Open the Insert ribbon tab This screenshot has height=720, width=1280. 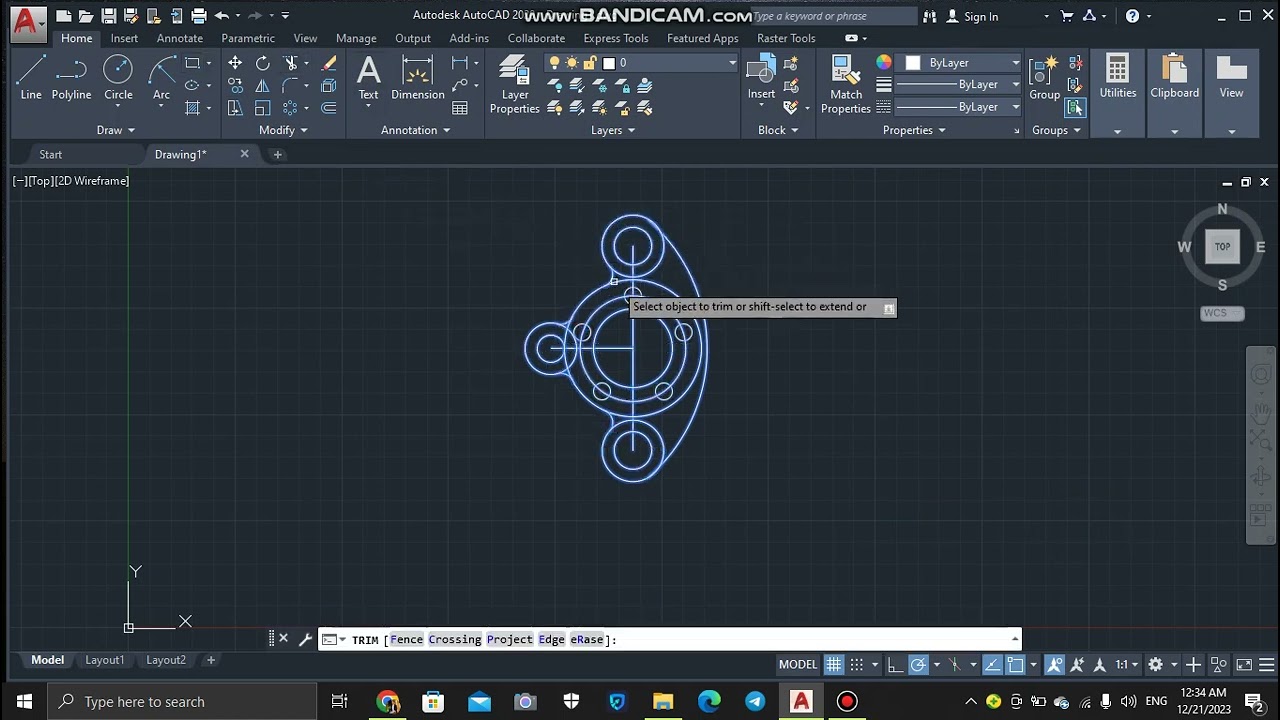(x=124, y=38)
